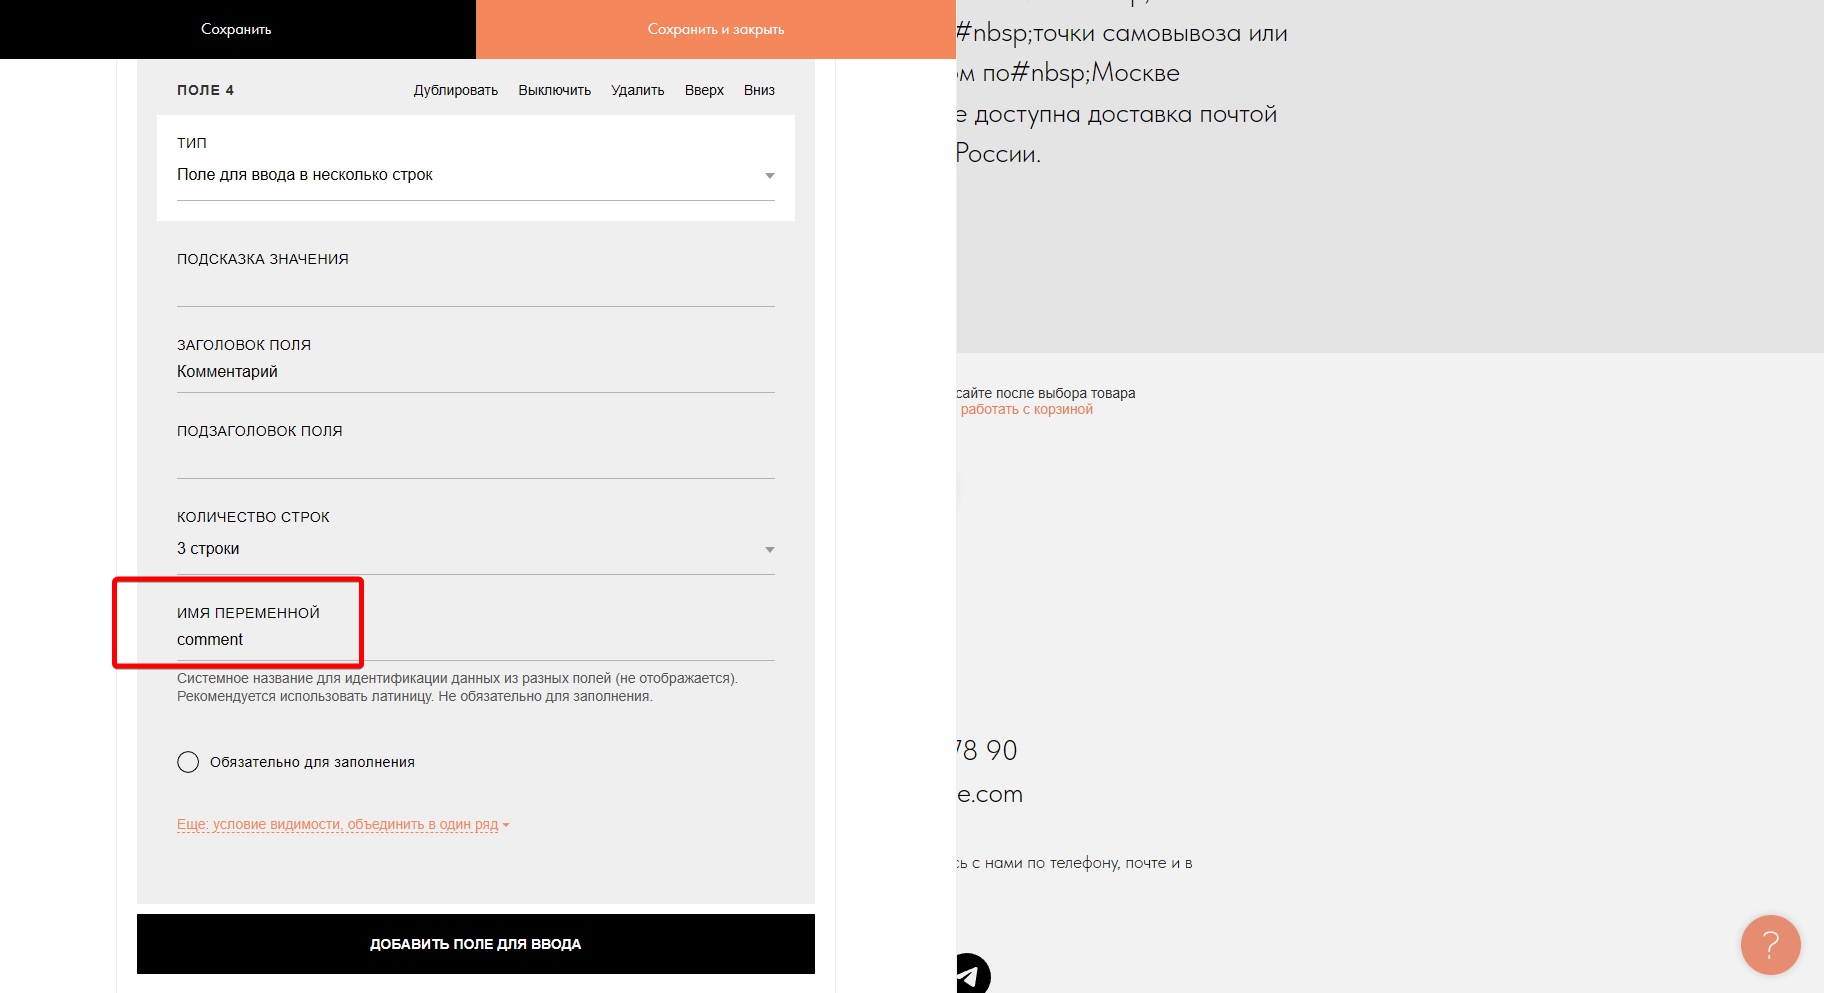The height and width of the screenshot is (993, 1824).
Task: Focus the 'Подсказка значения' input field
Action: coord(475,287)
